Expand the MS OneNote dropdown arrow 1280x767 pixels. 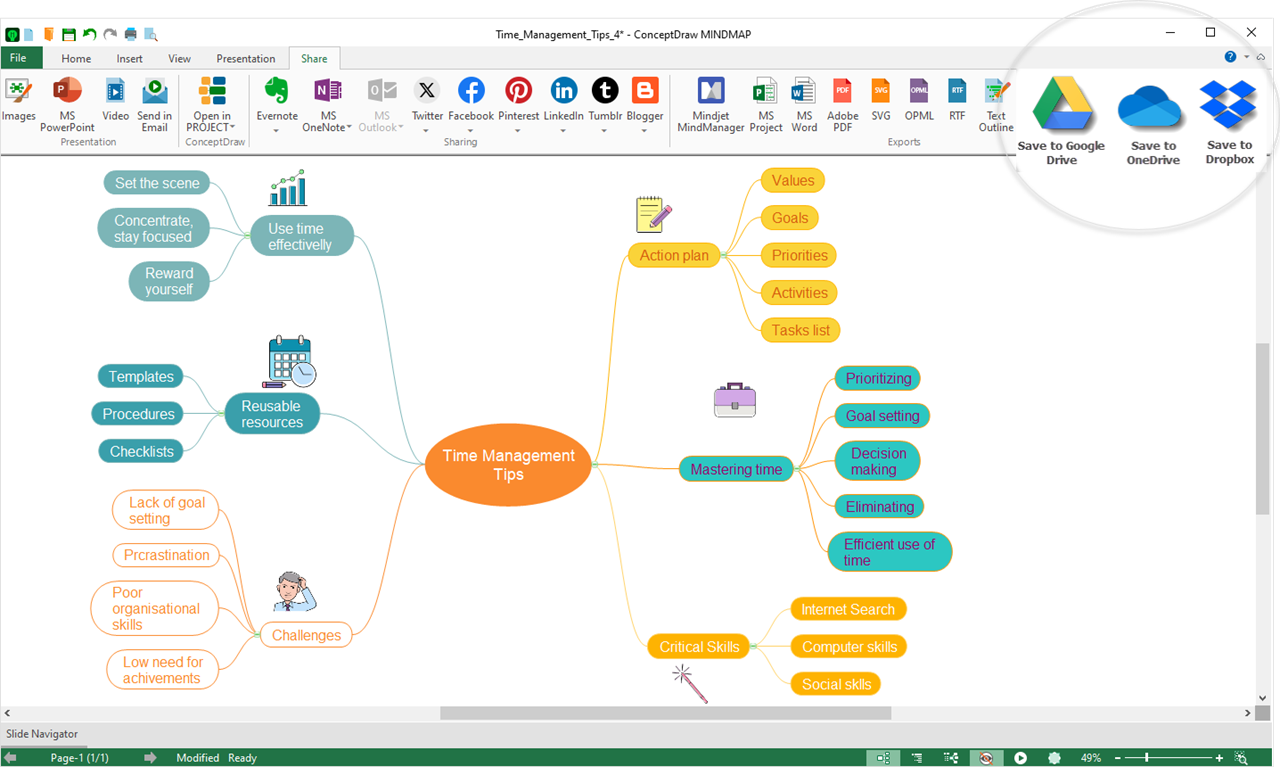[x=349, y=128]
